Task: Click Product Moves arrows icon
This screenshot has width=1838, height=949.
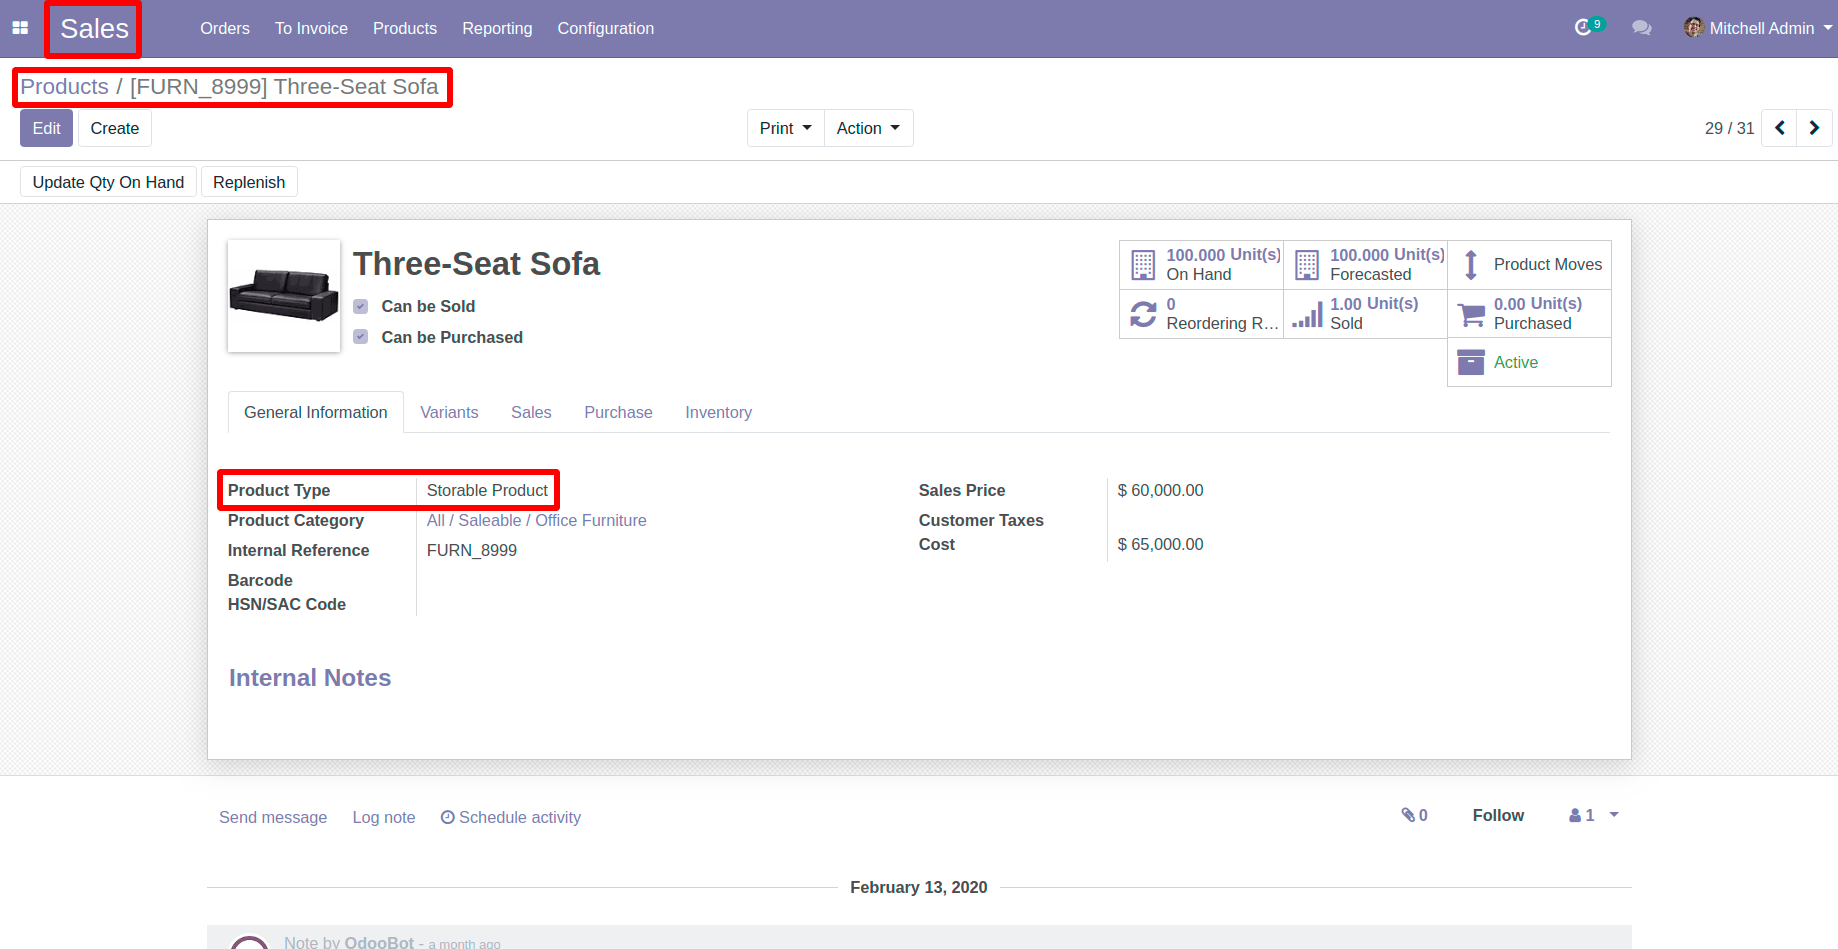Action: click(1471, 265)
